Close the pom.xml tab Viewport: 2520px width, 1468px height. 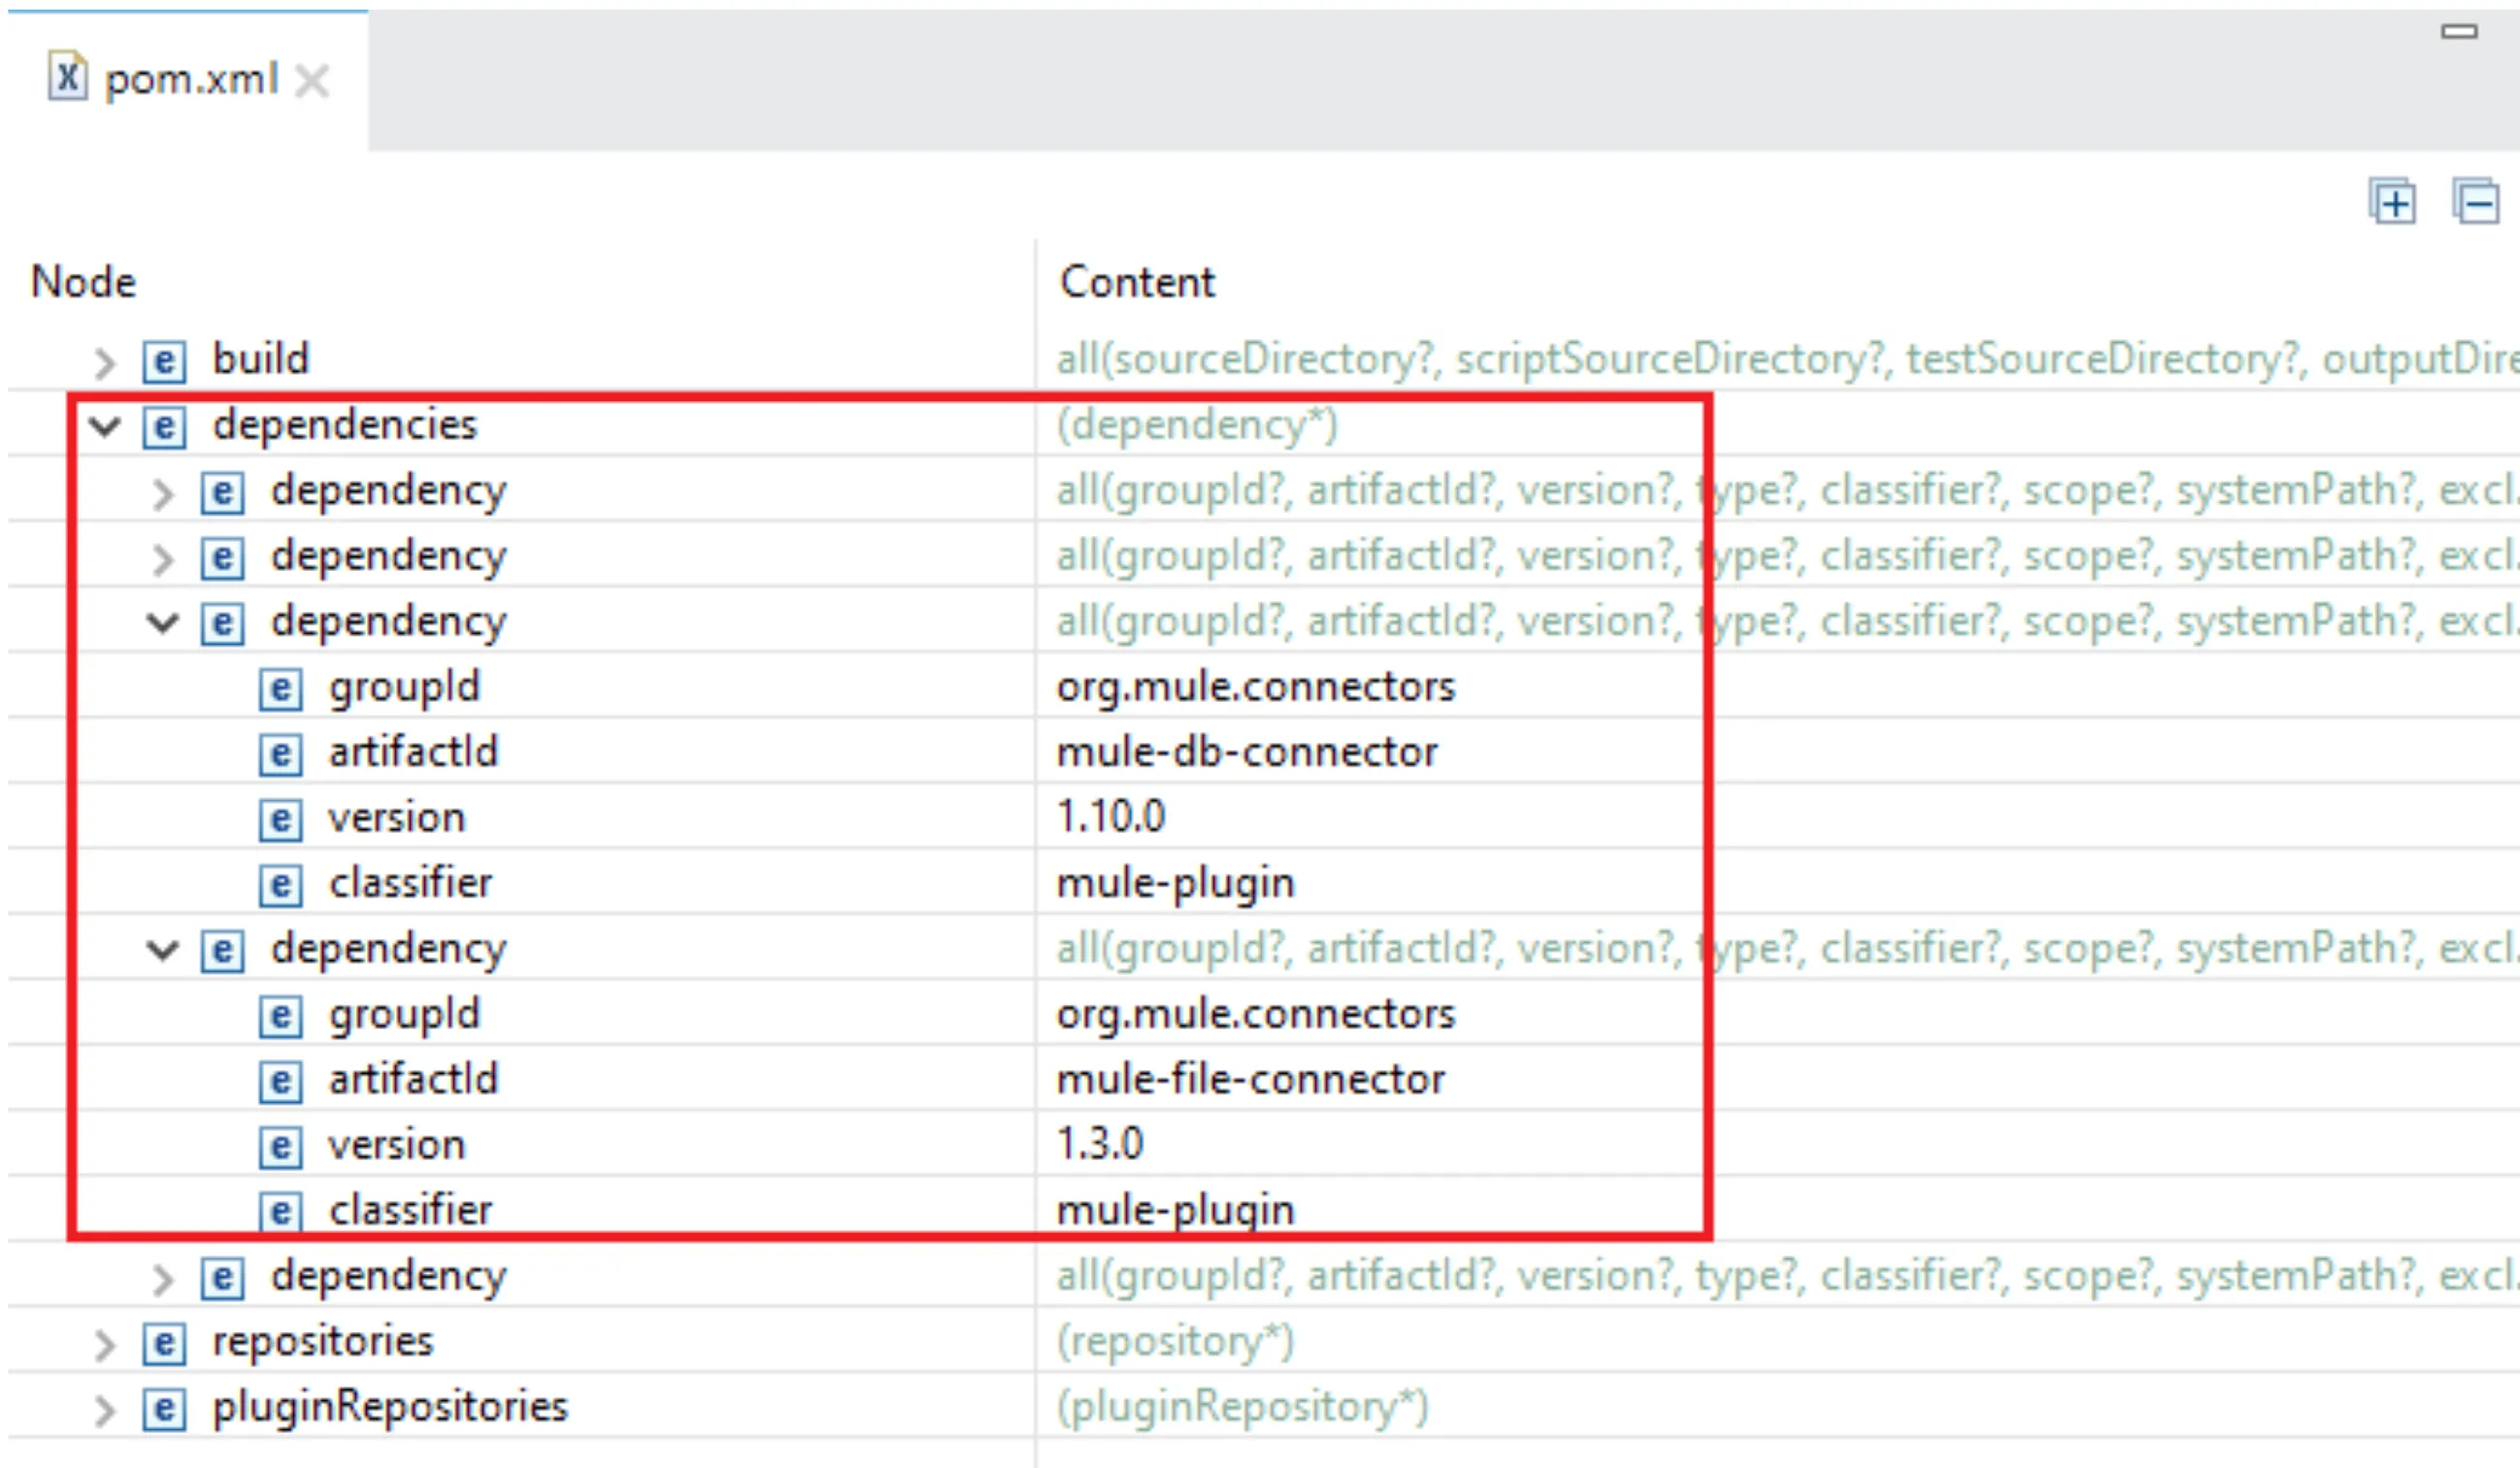312,81
